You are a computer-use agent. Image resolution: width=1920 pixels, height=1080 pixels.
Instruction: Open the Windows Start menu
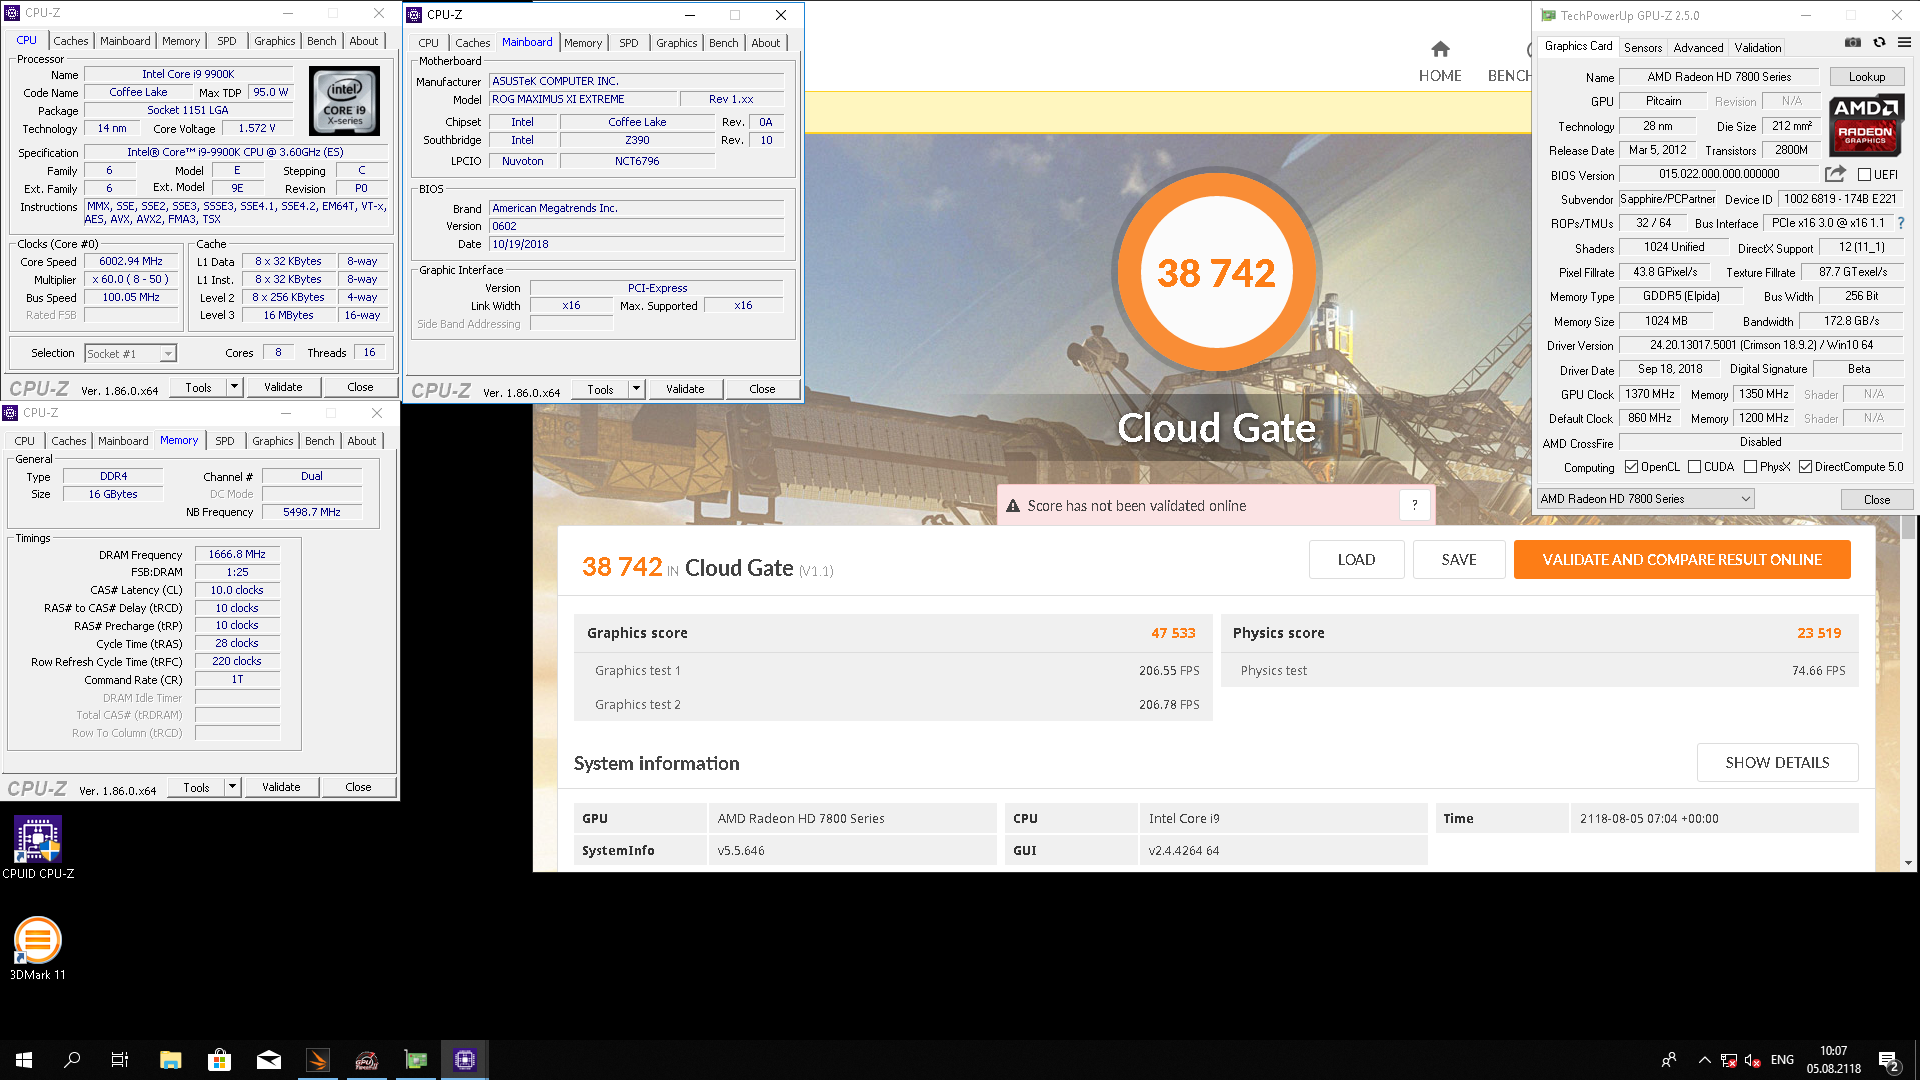24,1060
